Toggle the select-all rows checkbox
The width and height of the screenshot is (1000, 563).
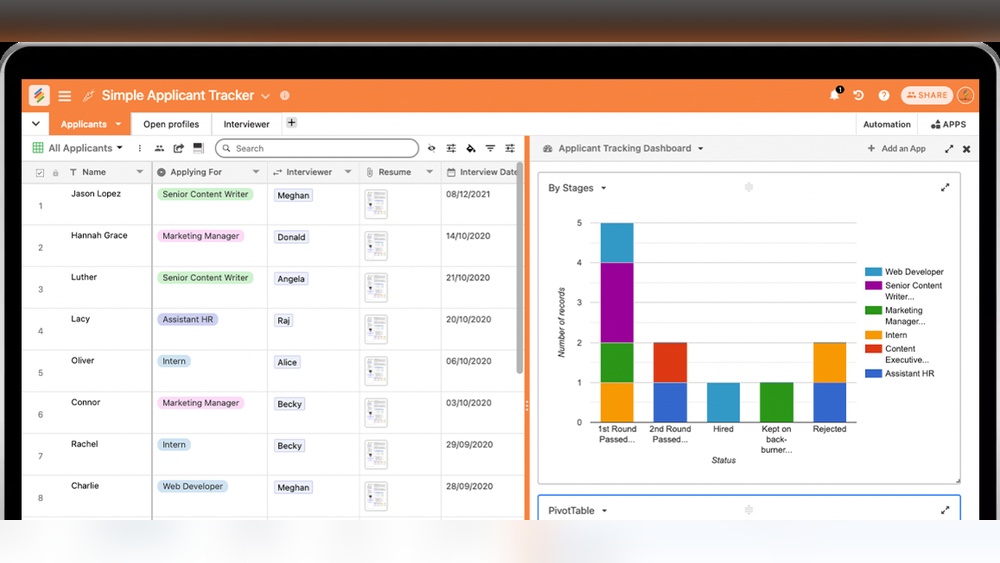coord(40,172)
